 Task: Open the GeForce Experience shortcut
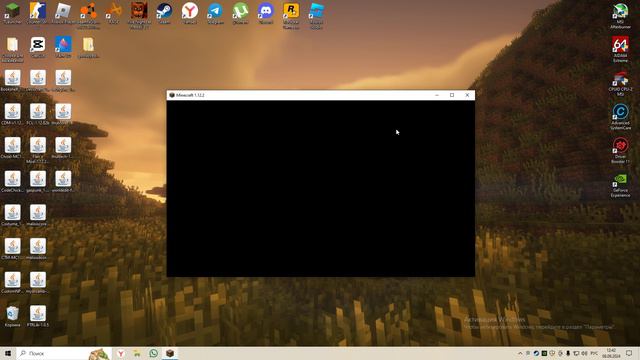coord(620,179)
